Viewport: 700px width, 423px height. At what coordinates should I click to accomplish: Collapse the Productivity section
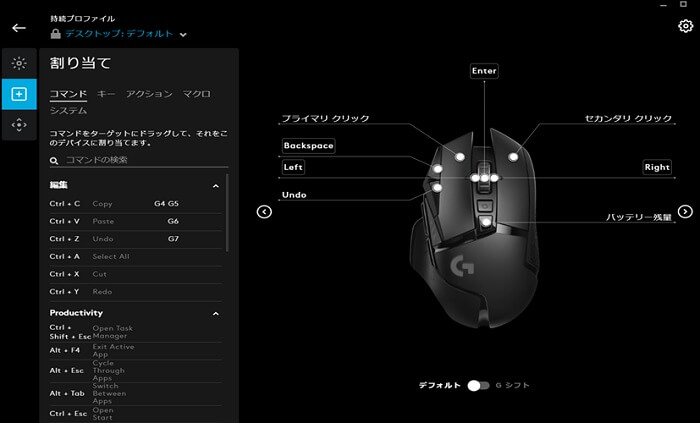point(216,314)
